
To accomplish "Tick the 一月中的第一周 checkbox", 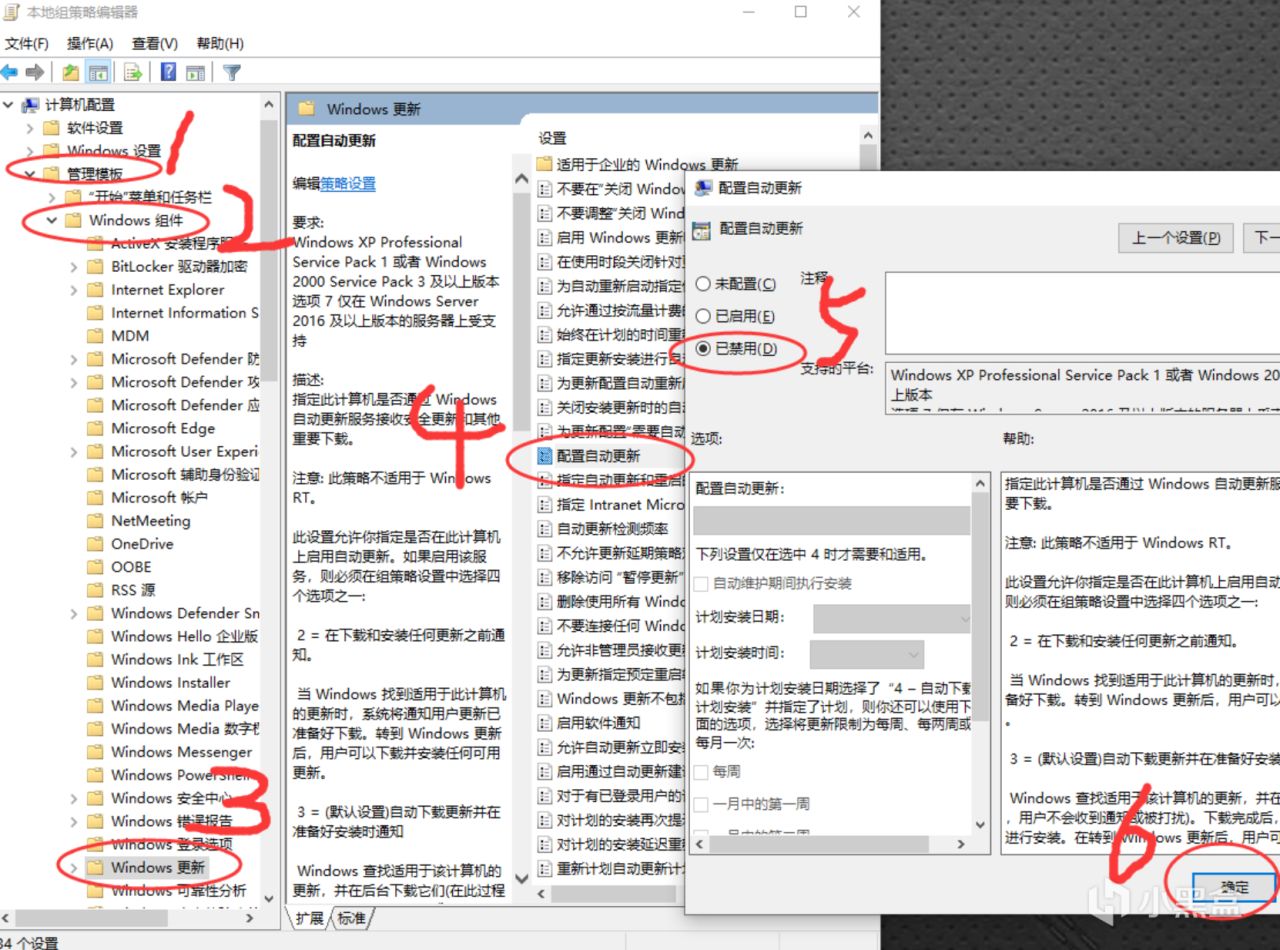I will [701, 803].
